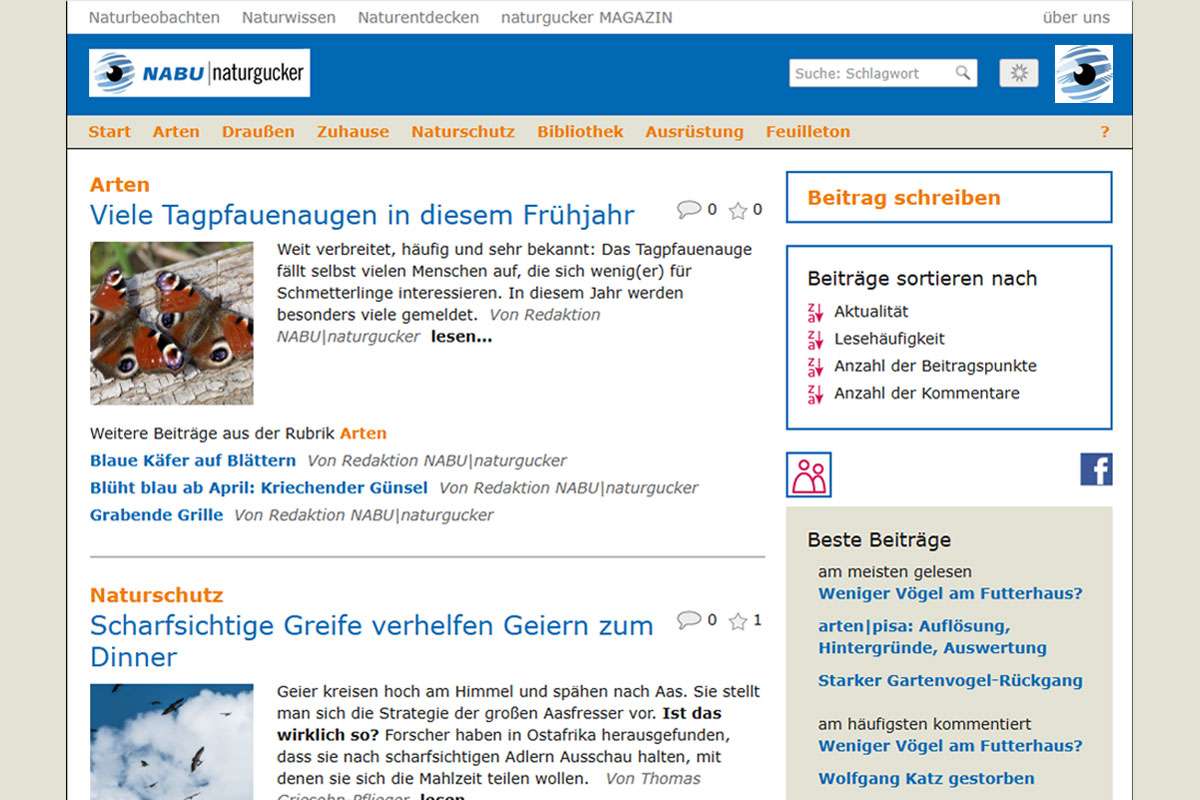Click comment bubble icon for Scharfsichtige Greife article
The width and height of the screenshot is (1200, 800).
click(688, 620)
